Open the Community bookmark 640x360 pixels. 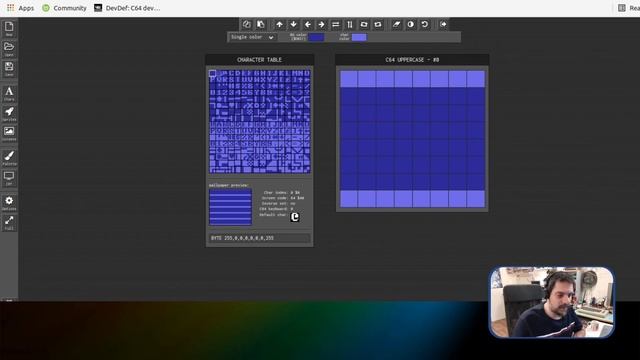(64, 8)
